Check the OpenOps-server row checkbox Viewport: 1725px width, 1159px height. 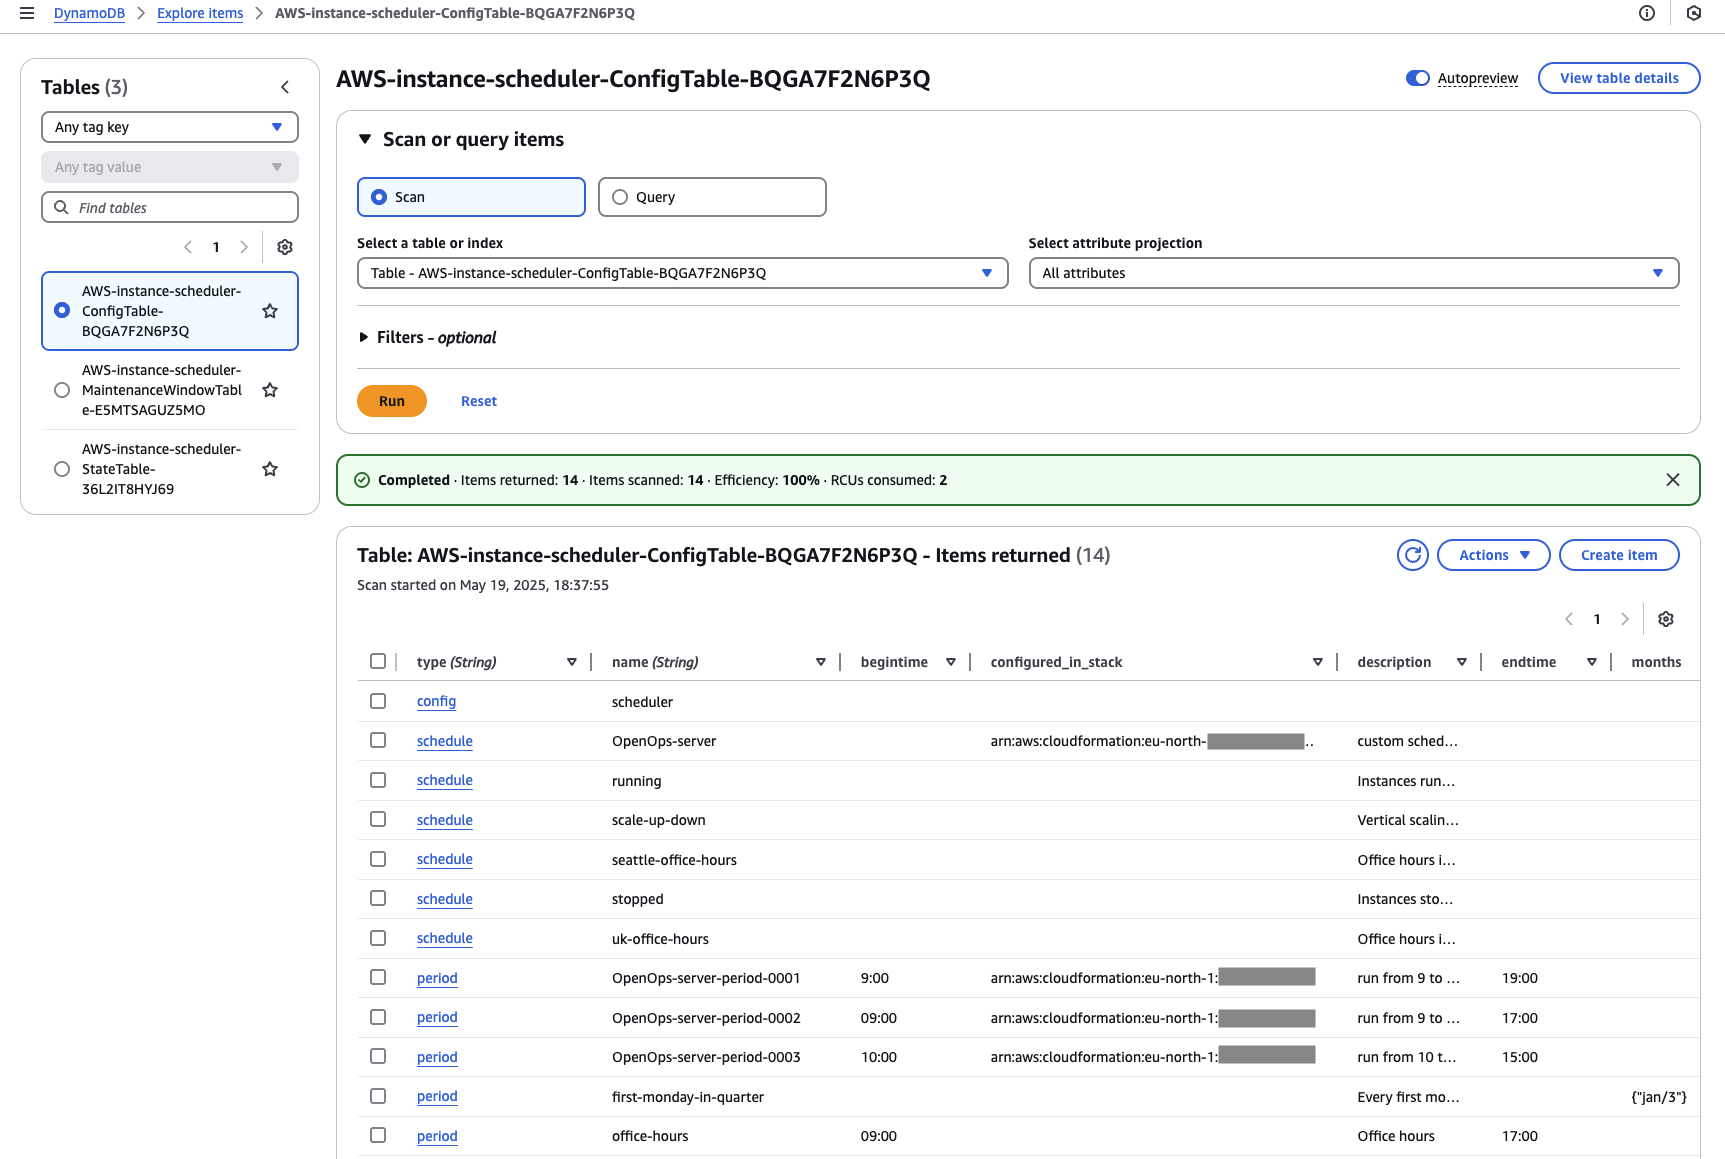pos(378,740)
